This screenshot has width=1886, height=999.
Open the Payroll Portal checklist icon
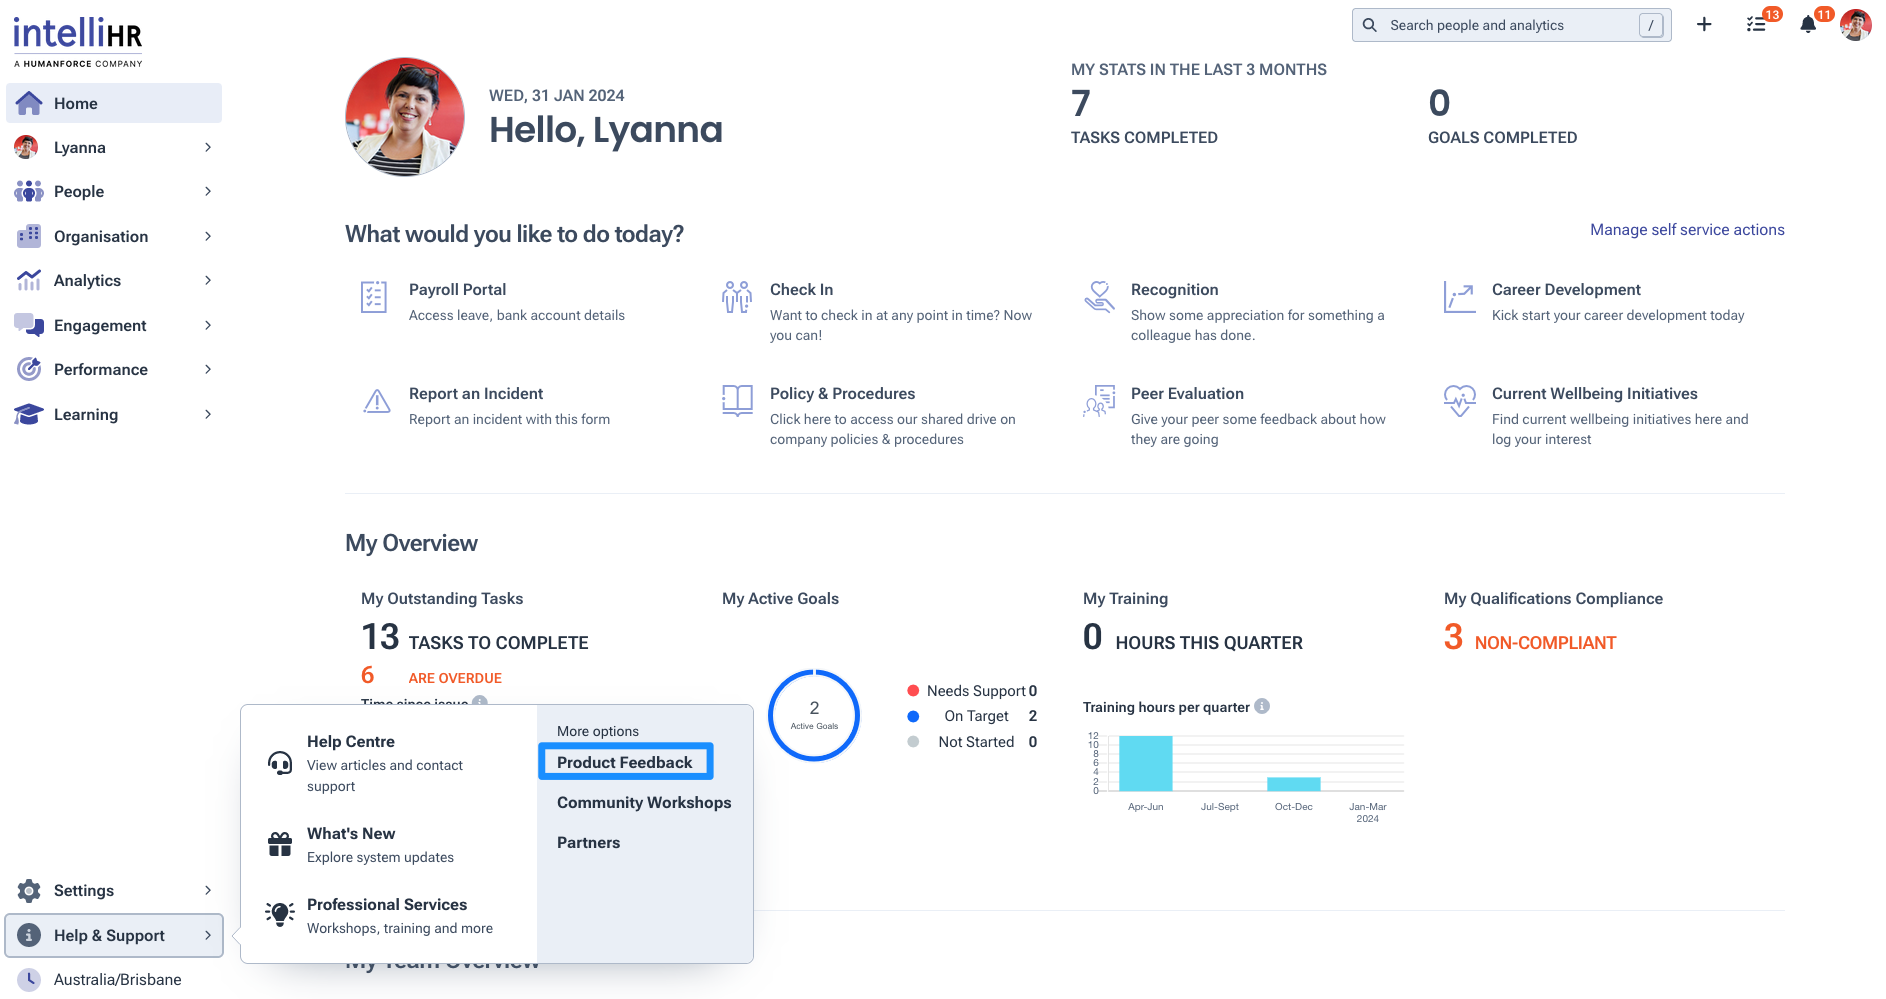tap(374, 297)
